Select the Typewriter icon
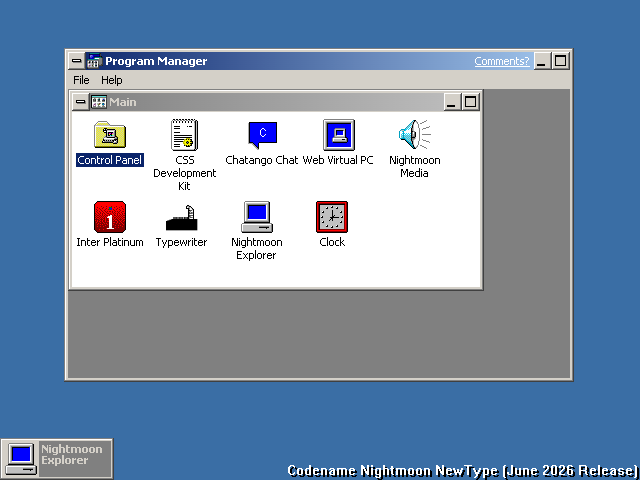The width and height of the screenshot is (640, 480). point(182,218)
